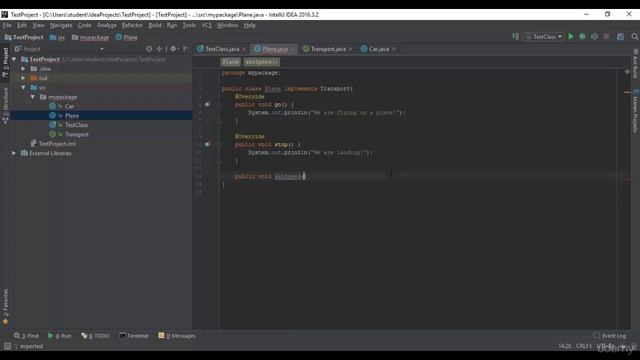Switch to the Transport.java tab

coord(328,49)
